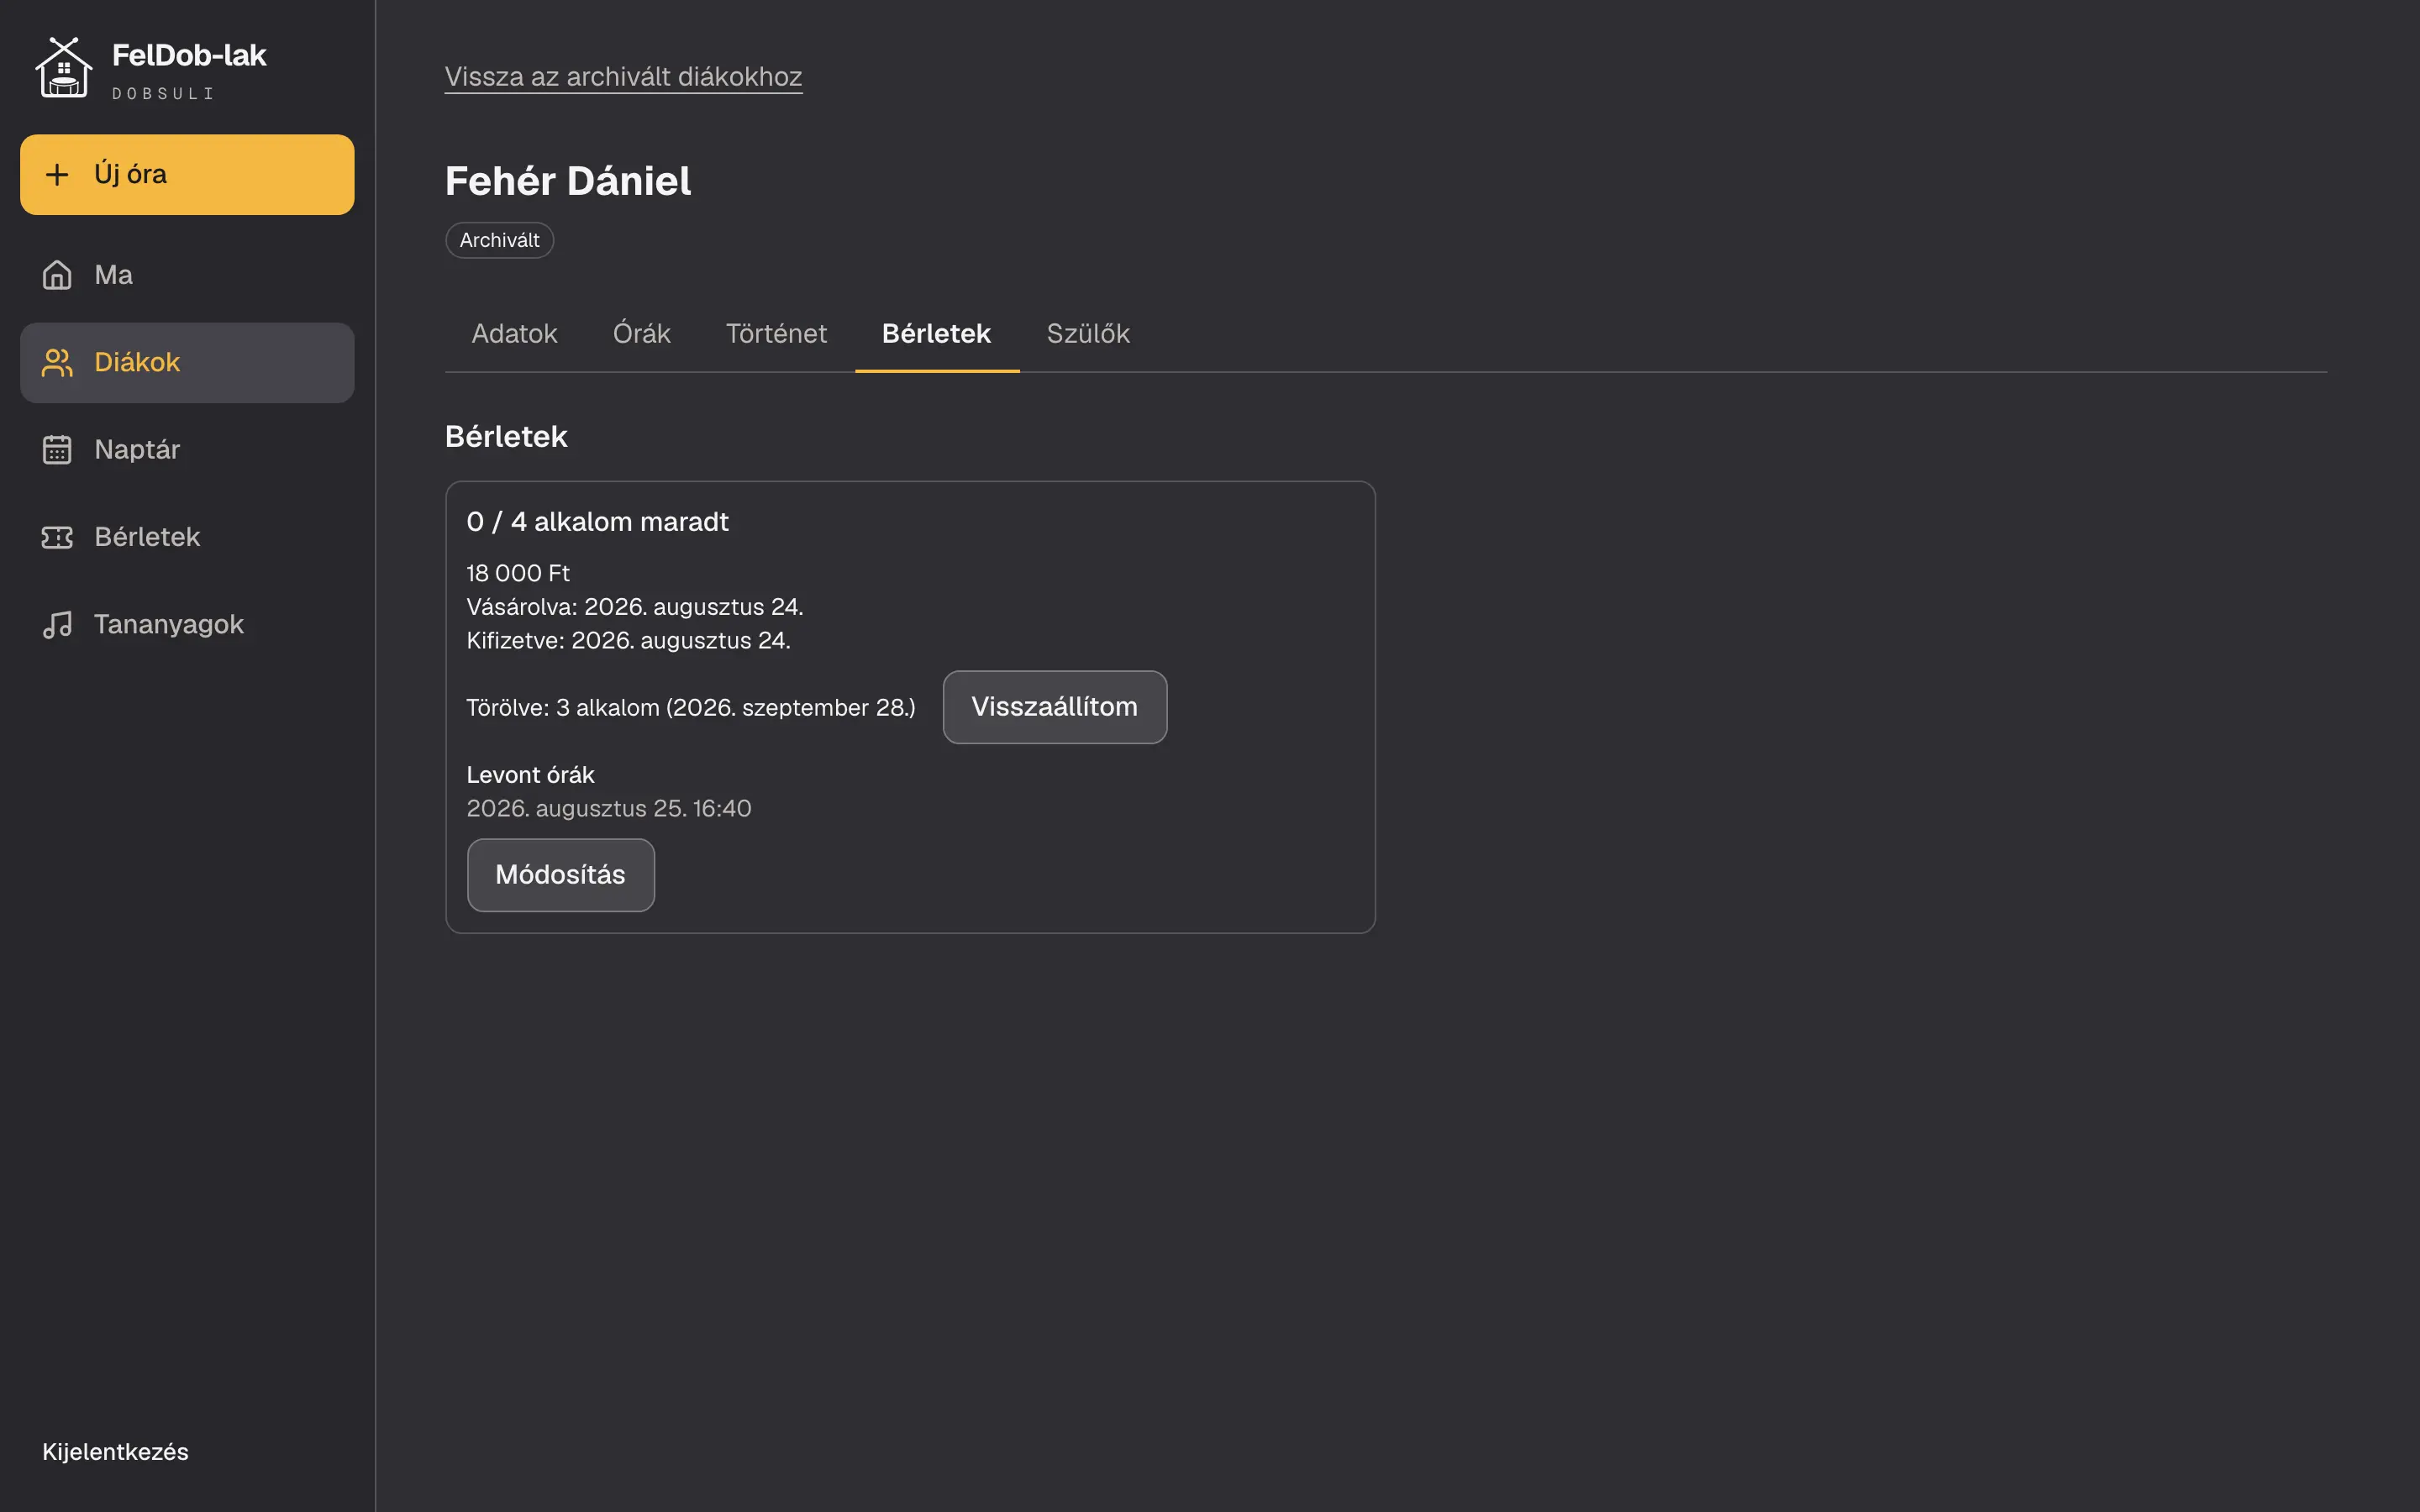
Task: Click the calendar icon beside Naptár
Action: pyautogui.click(x=57, y=450)
